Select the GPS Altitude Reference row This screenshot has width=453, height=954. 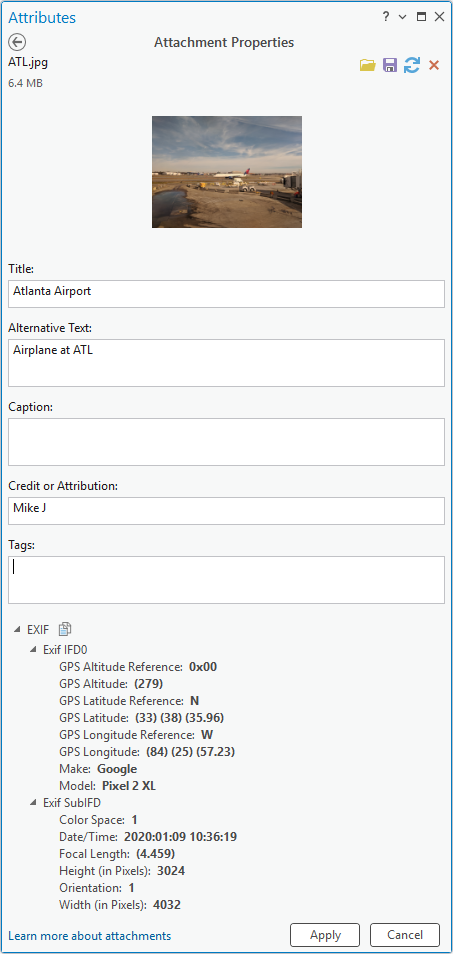[x=138, y=667]
